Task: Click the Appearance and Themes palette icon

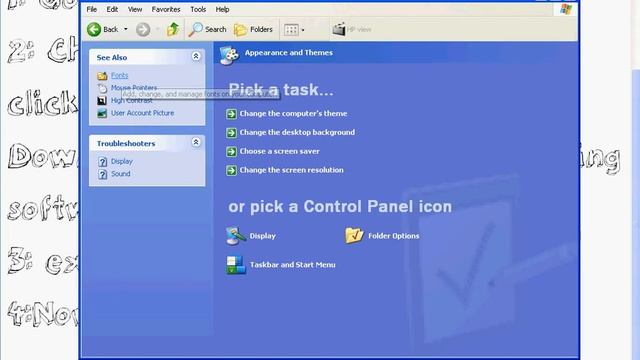Action: pos(229,55)
